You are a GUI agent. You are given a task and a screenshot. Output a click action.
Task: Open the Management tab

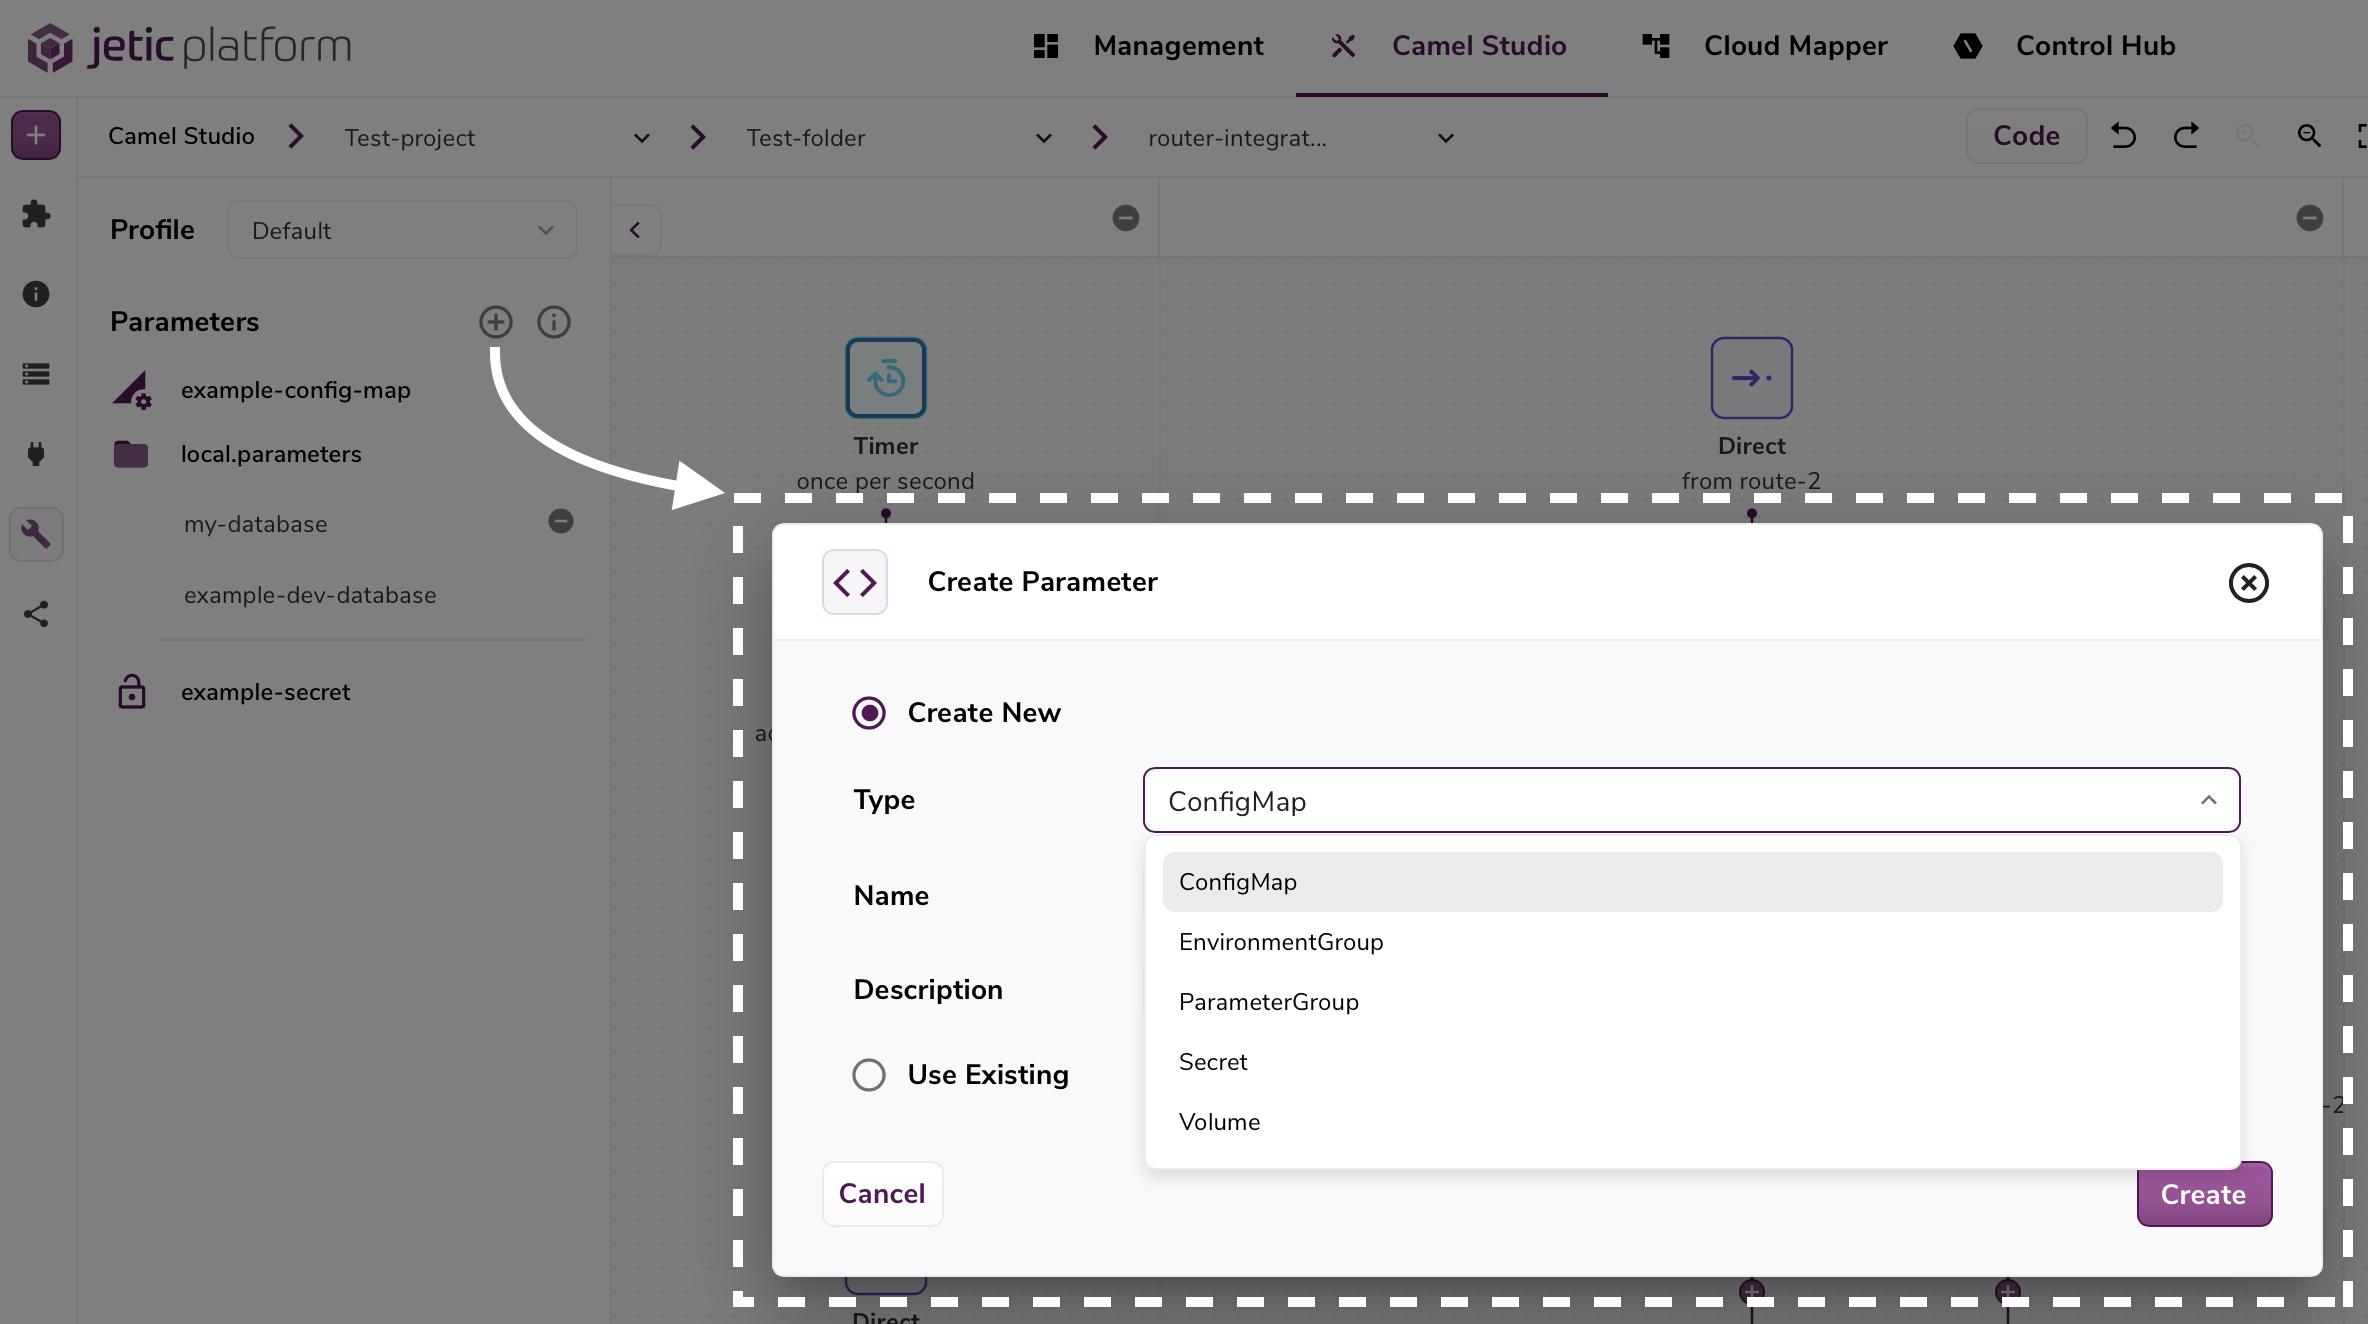[x=1149, y=46]
